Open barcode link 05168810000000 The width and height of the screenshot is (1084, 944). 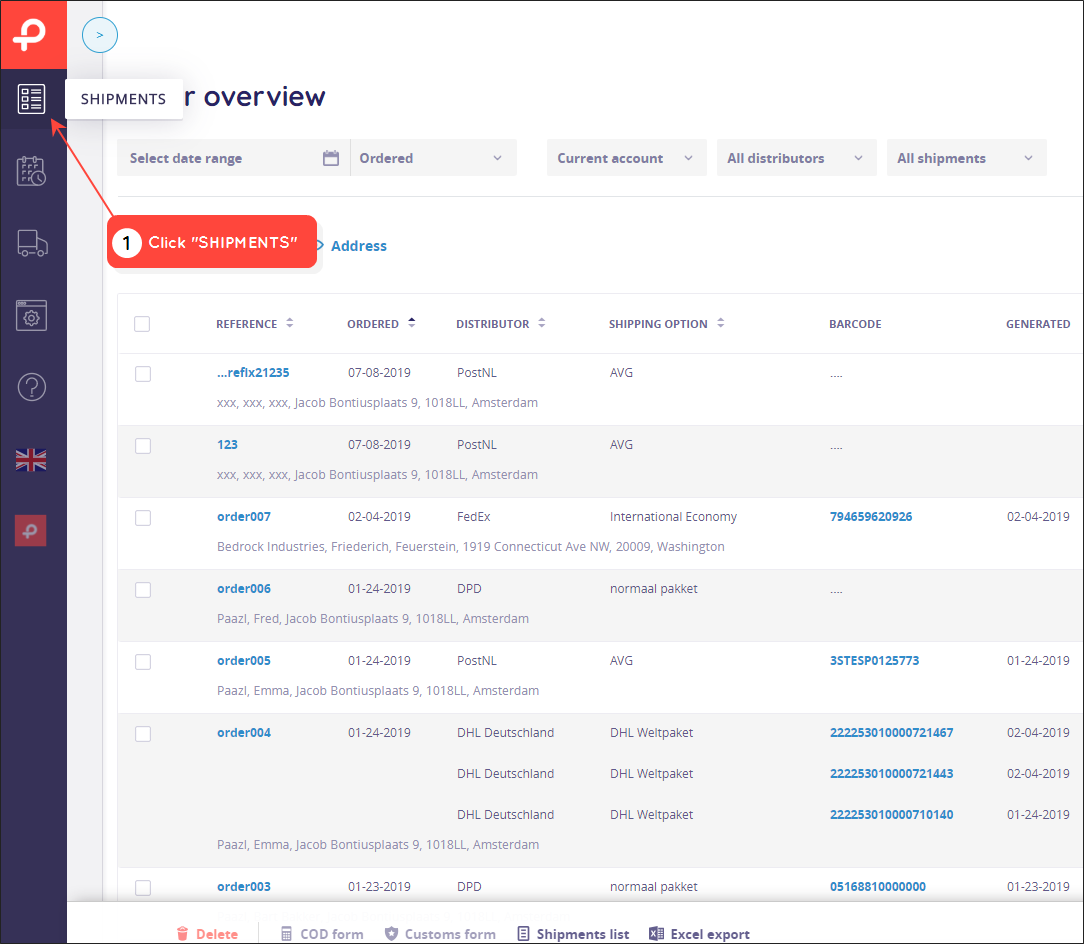[878, 887]
